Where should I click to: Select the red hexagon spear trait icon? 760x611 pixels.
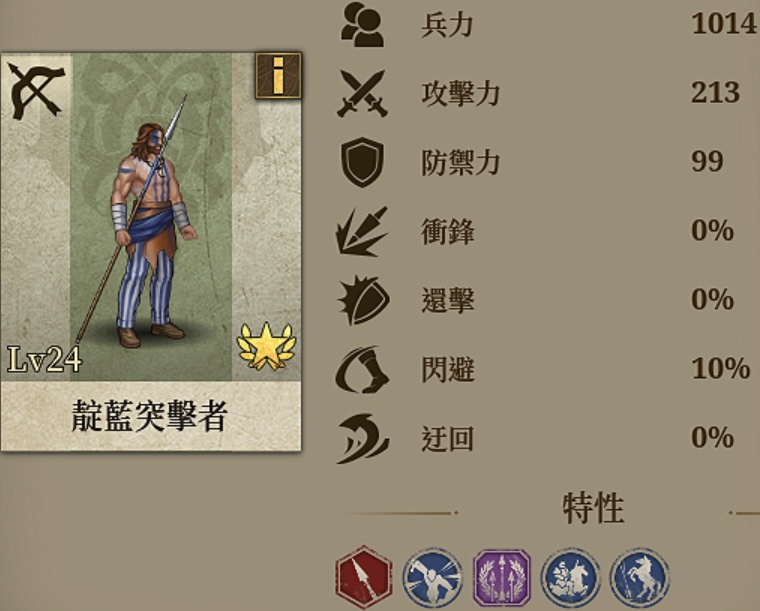coord(364,577)
